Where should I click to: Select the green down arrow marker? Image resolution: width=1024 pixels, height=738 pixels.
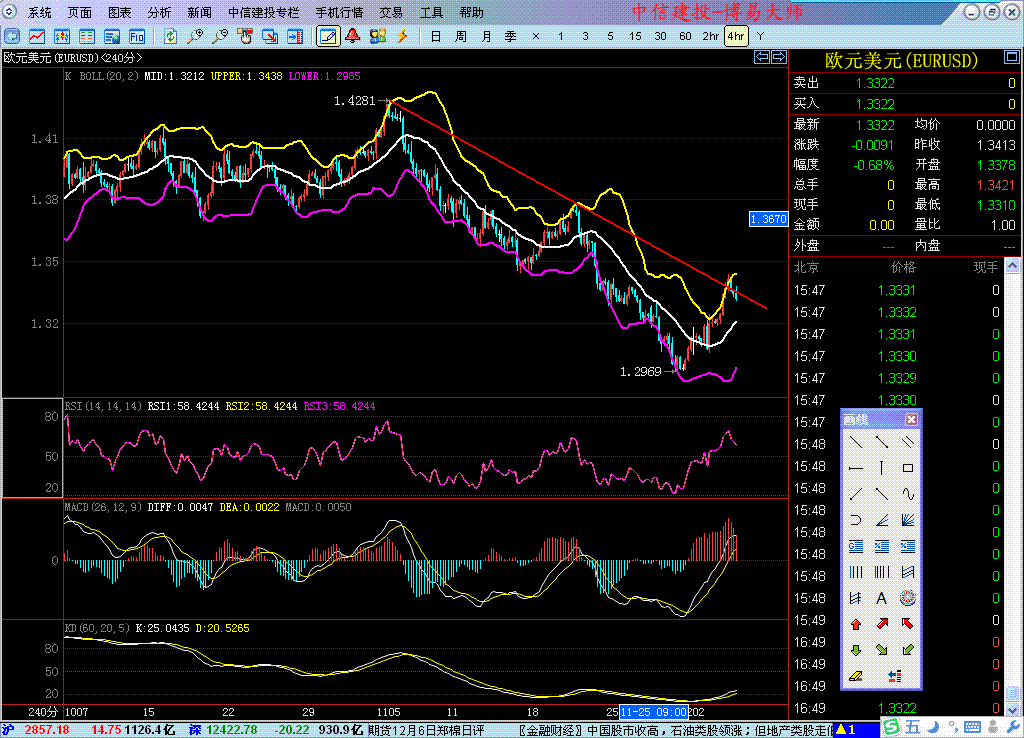(855, 650)
